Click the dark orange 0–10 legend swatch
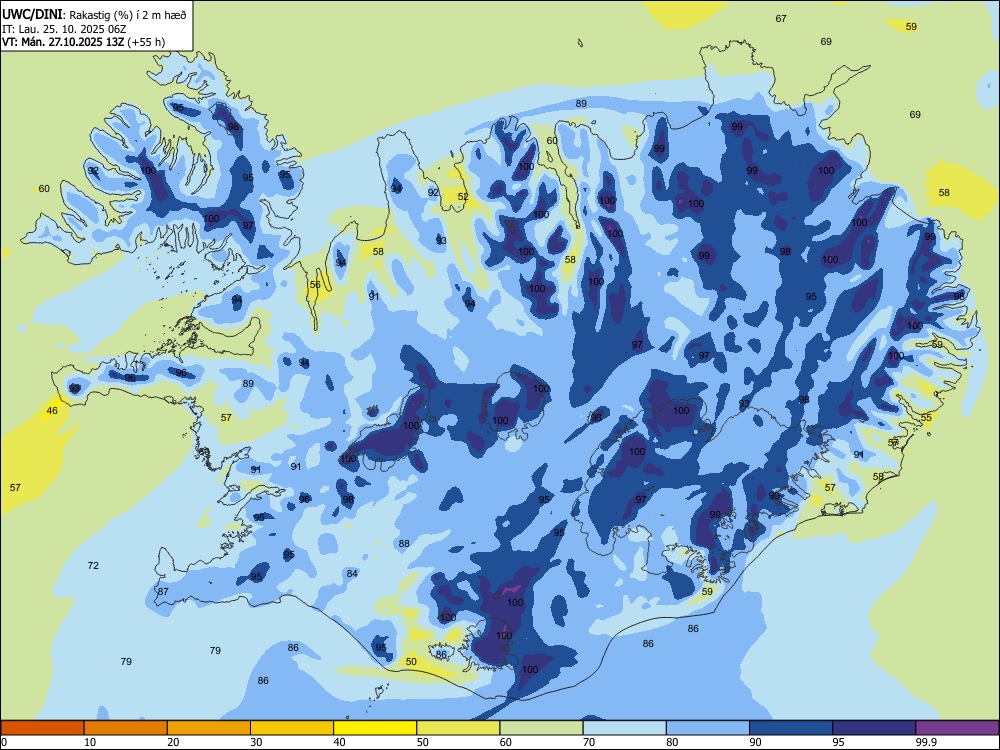 [42, 728]
